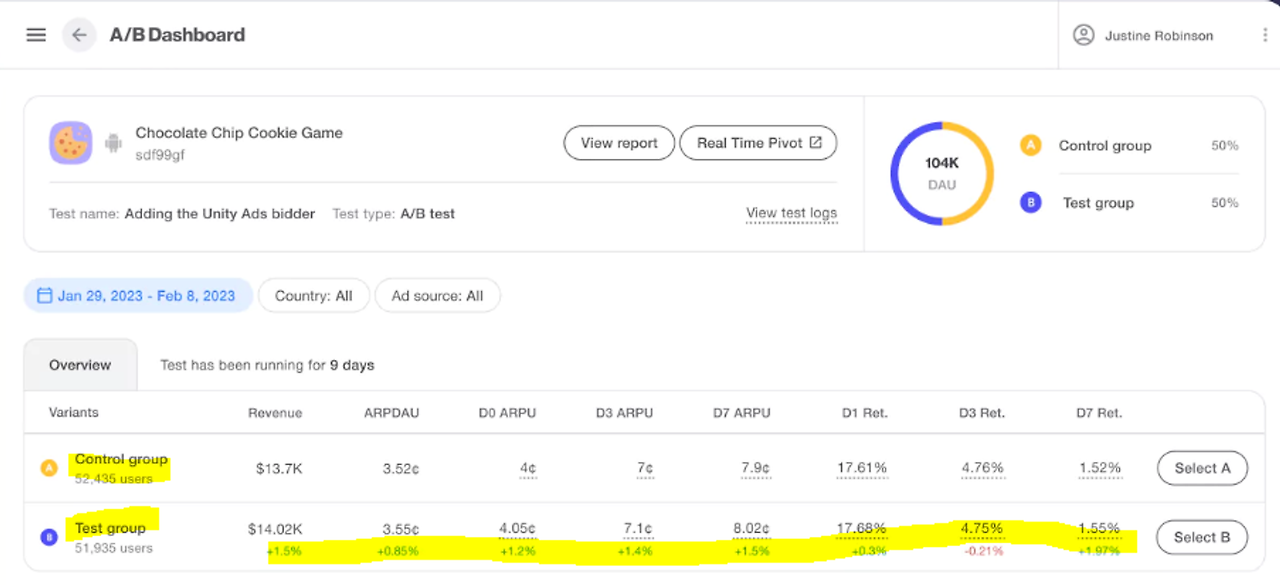Screen dimensions: 1280x585
Task: Click the Chocolate Chip Cookie Game app icon
Action: (71, 143)
